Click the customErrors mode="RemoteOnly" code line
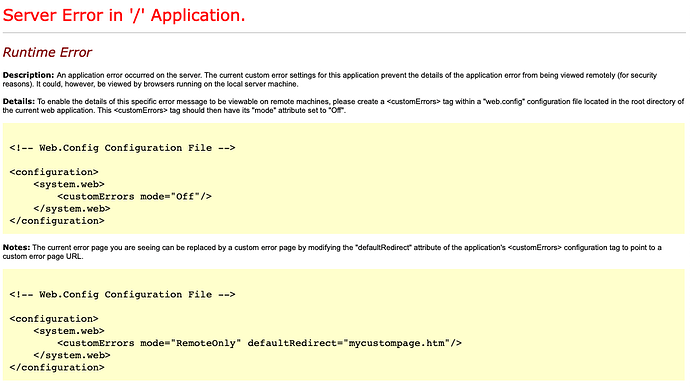This screenshot has width=690, height=392. point(259,343)
